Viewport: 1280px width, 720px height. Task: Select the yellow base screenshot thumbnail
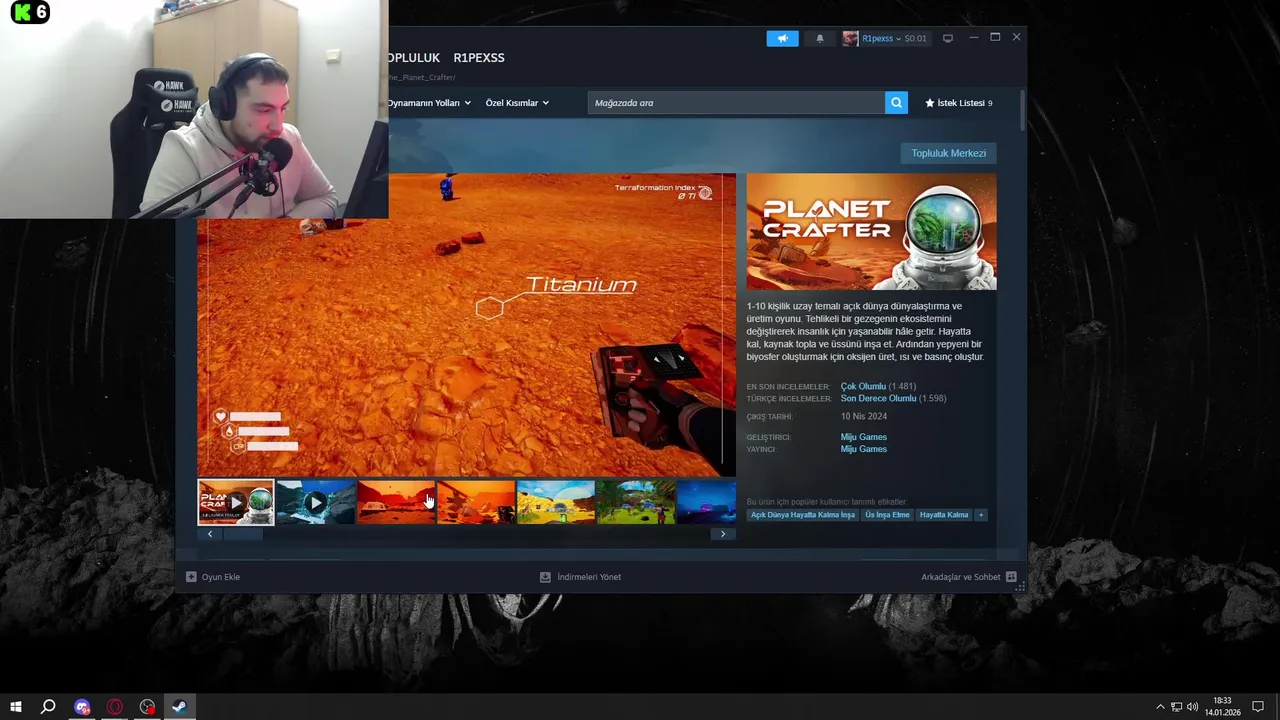point(556,503)
